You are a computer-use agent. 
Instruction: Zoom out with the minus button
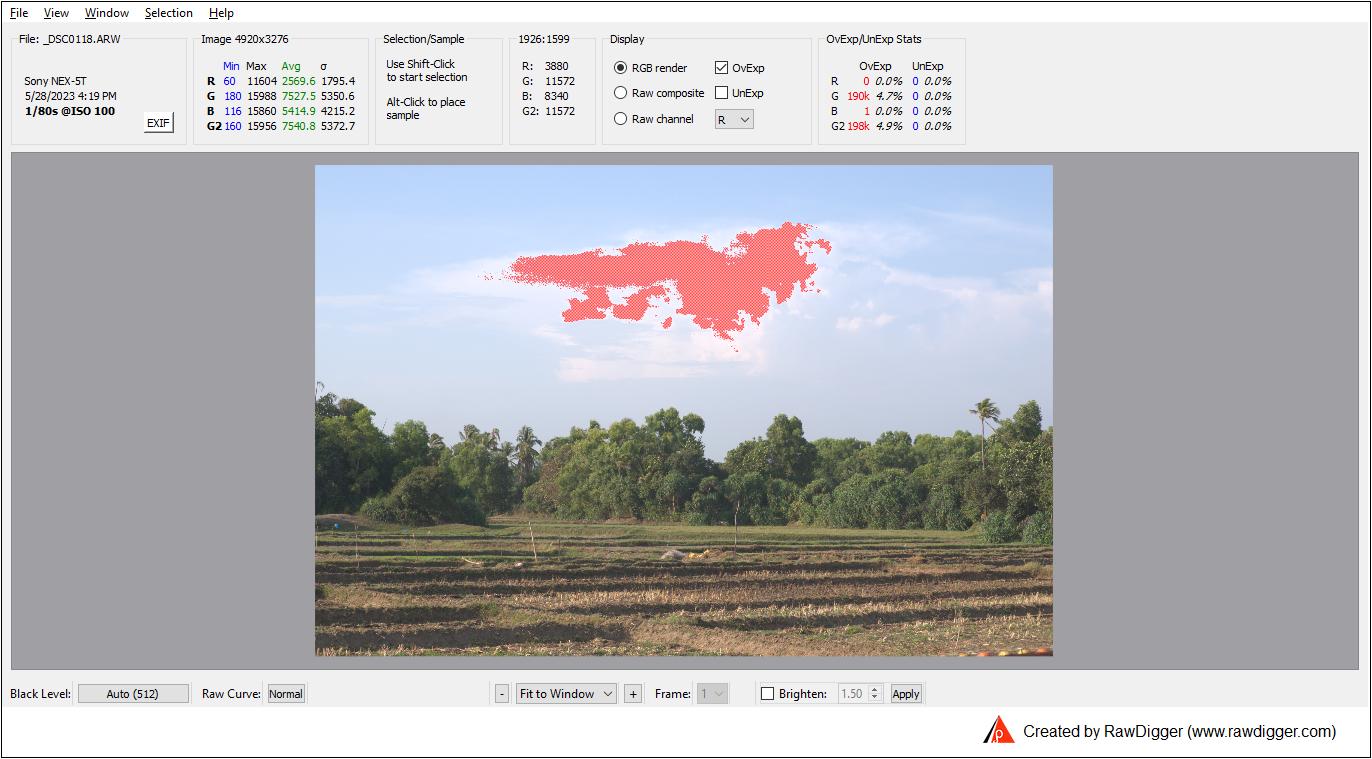pyautogui.click(x=502, y=694)
